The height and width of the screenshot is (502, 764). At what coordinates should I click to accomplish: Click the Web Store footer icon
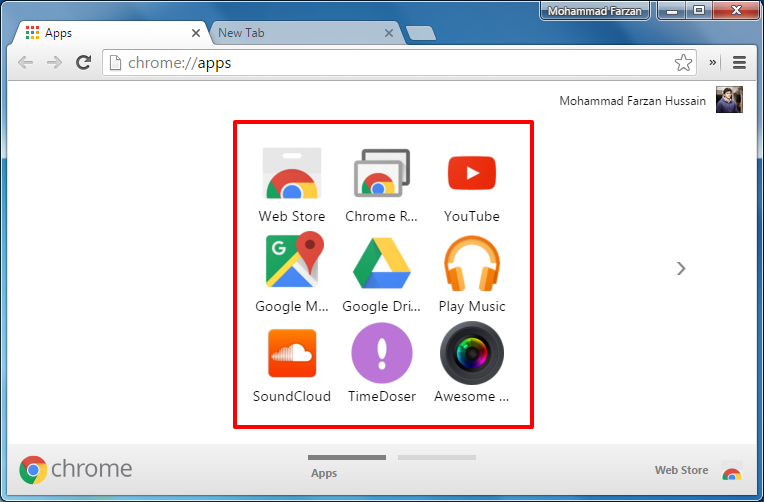(731, 471)
